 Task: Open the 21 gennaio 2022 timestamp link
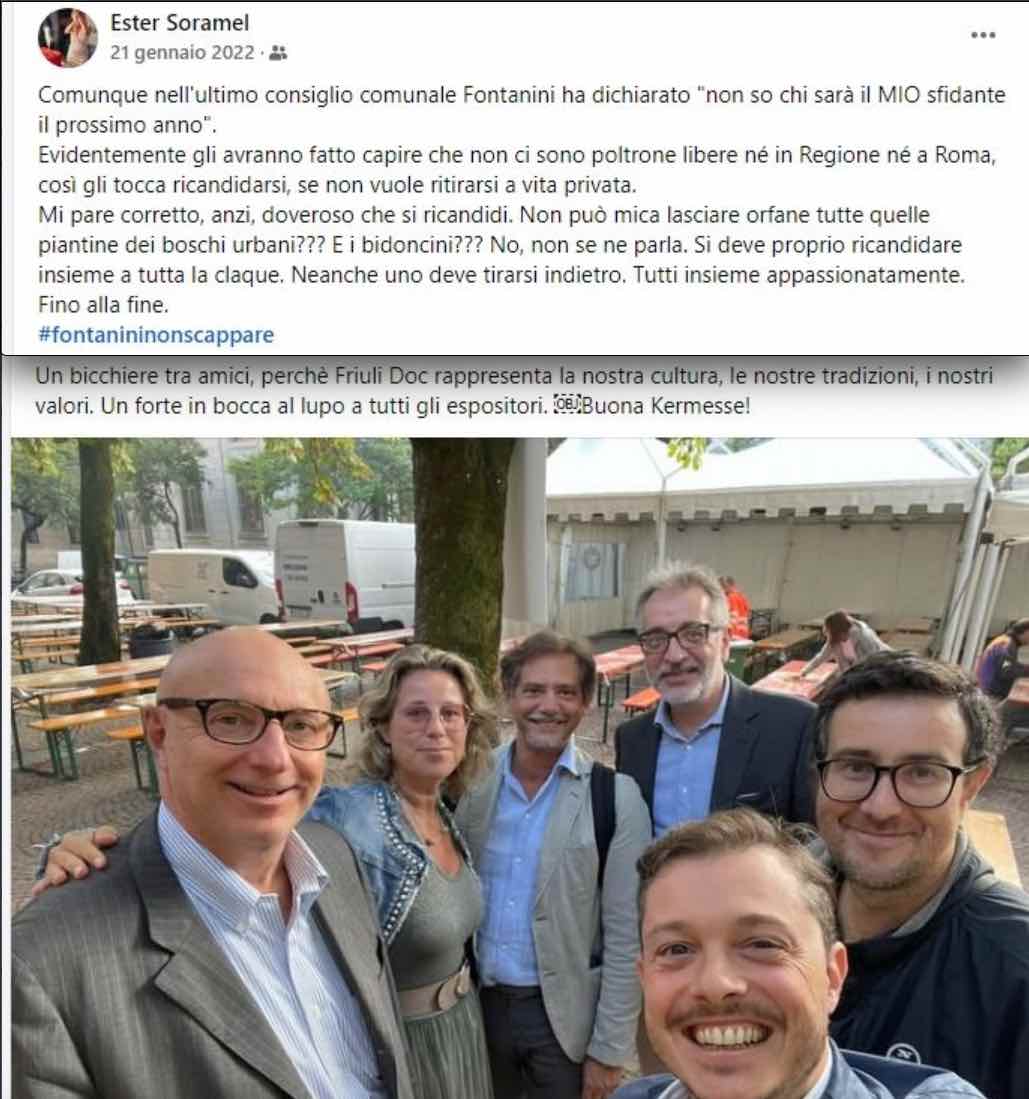coord(182,53)
